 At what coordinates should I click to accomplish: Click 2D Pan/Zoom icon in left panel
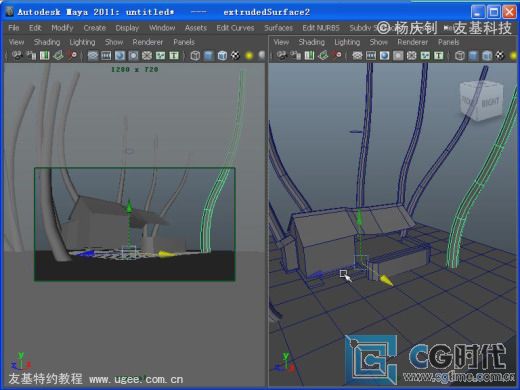(x=72, y=55)
